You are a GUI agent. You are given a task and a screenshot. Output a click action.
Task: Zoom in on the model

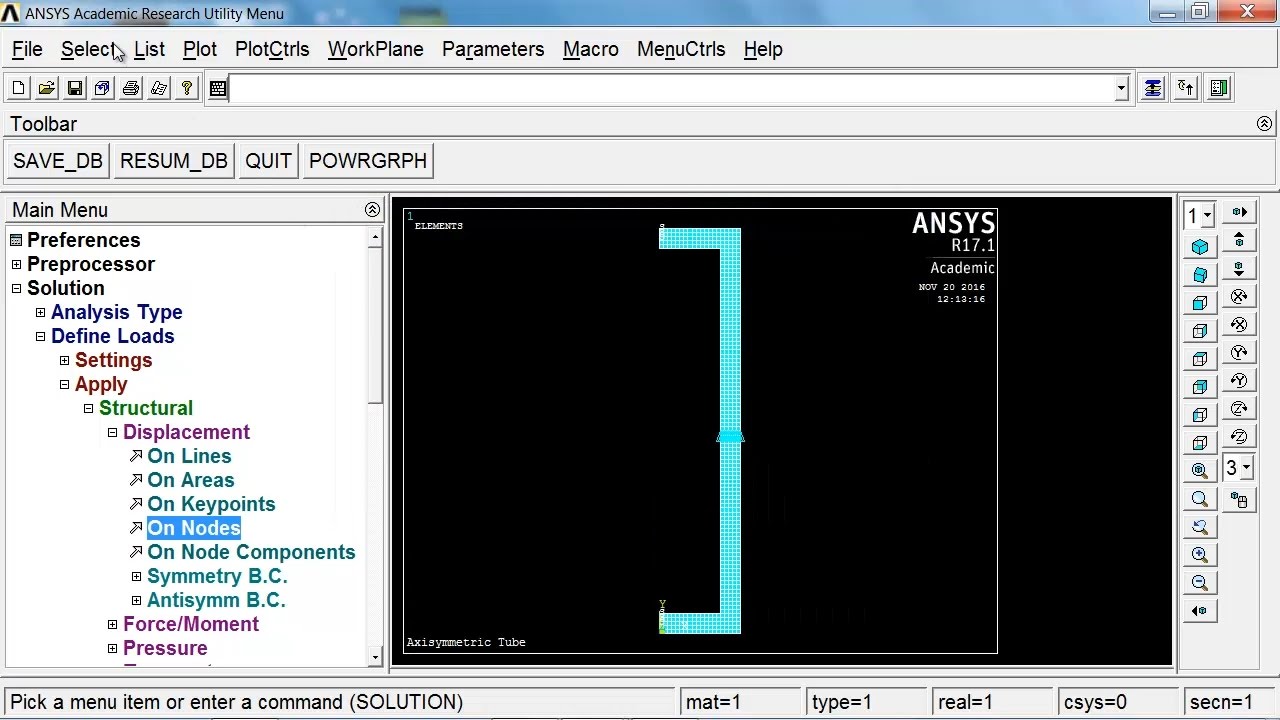[x=1200, y=555]
